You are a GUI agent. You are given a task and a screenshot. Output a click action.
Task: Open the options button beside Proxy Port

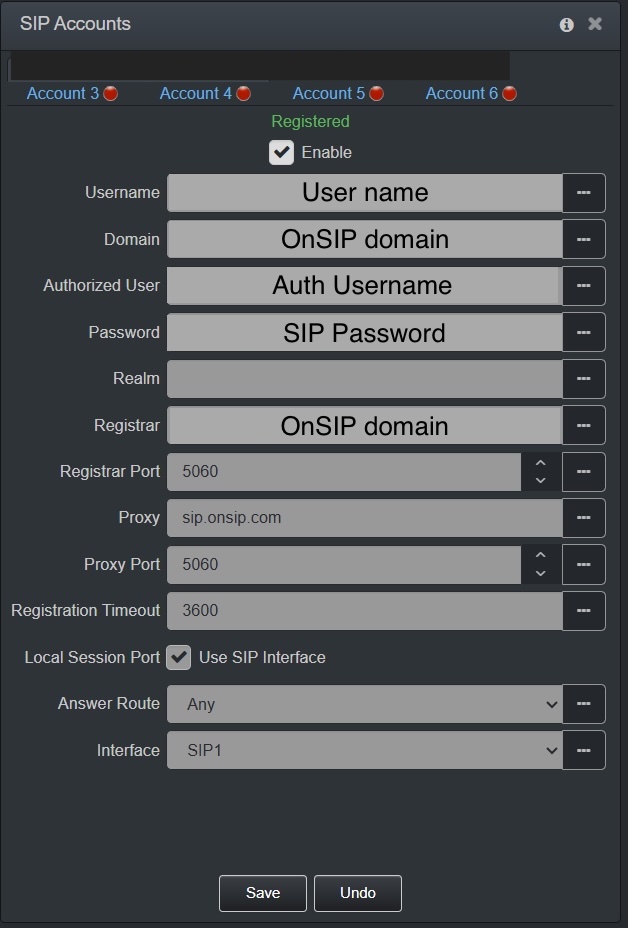pos(584,565)
